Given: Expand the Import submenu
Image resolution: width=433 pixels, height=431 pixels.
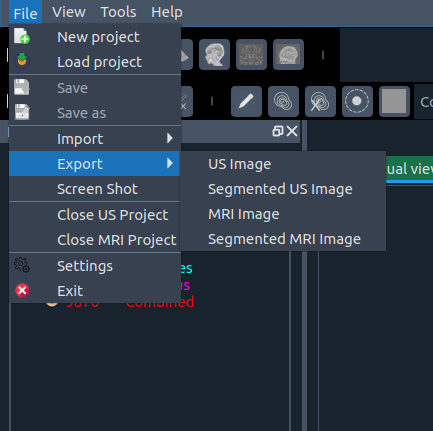Looking at the screenshot, I should (x=95, y=139).
